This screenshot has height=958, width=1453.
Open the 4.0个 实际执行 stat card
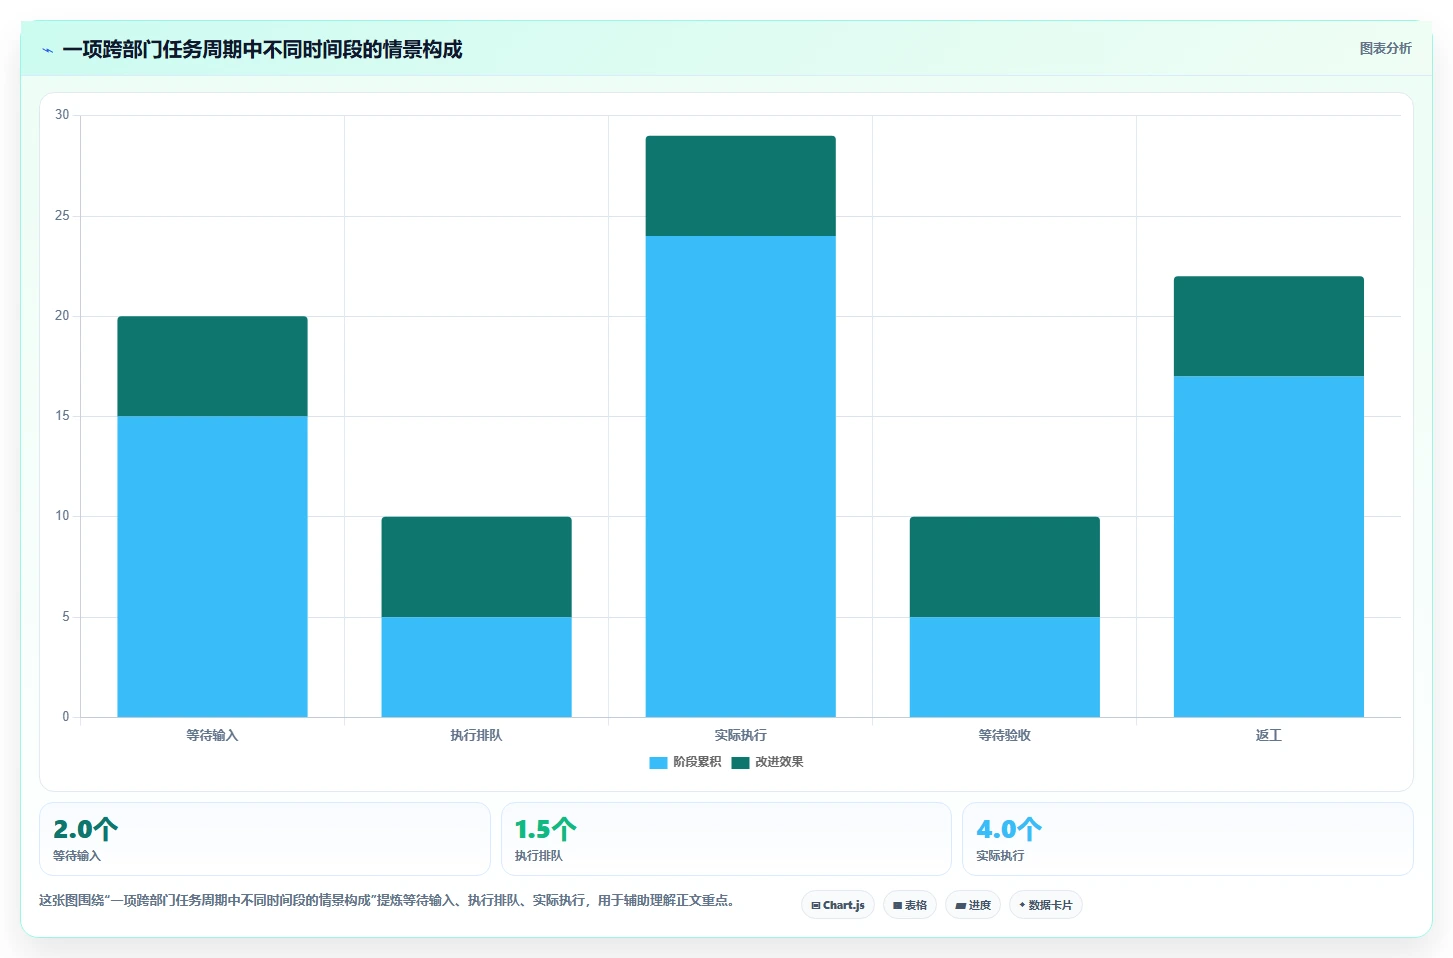point(1188,839)
